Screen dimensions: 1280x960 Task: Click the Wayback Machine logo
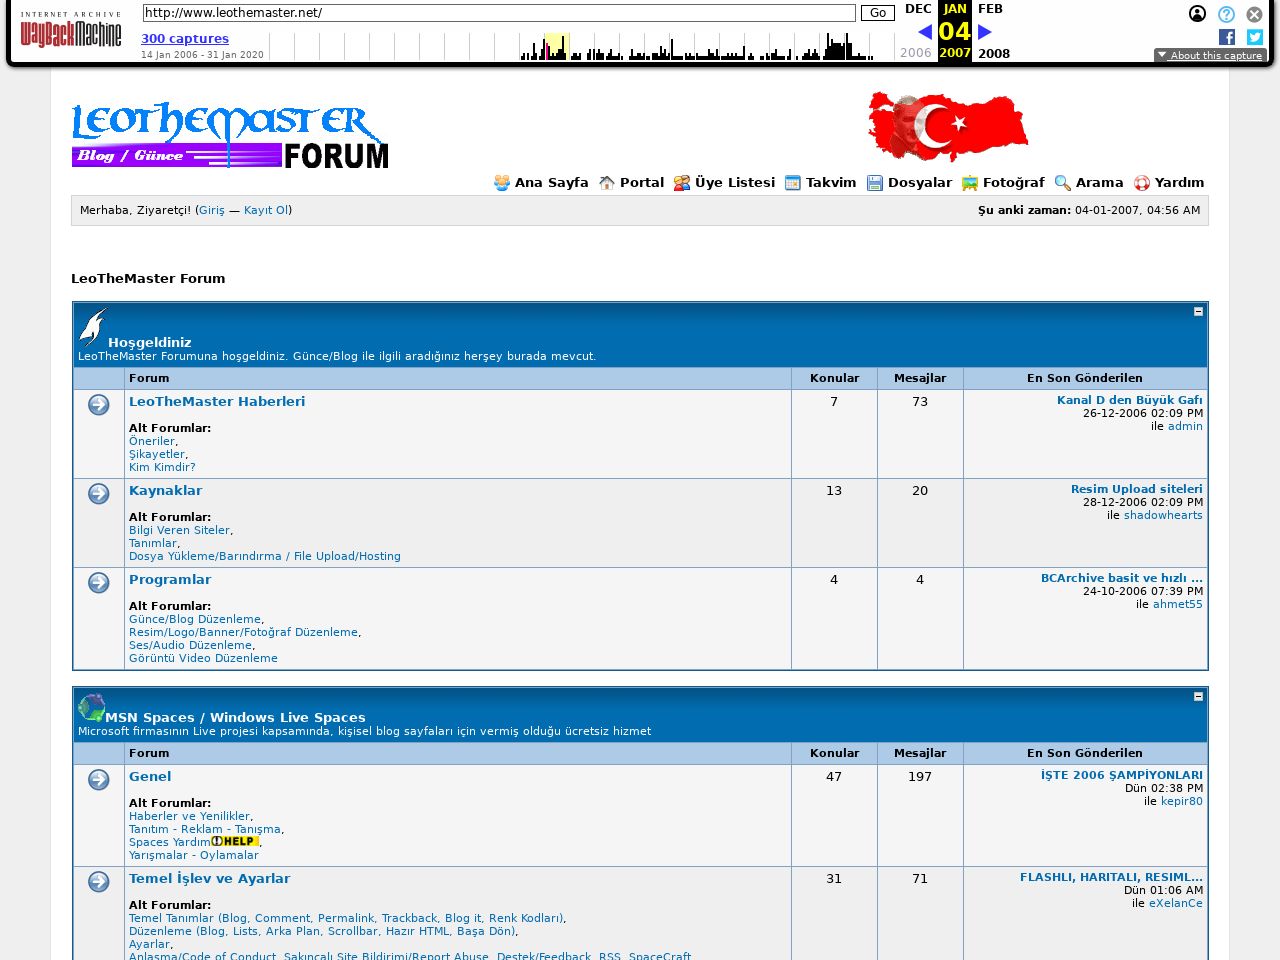(x=70, y=31)
